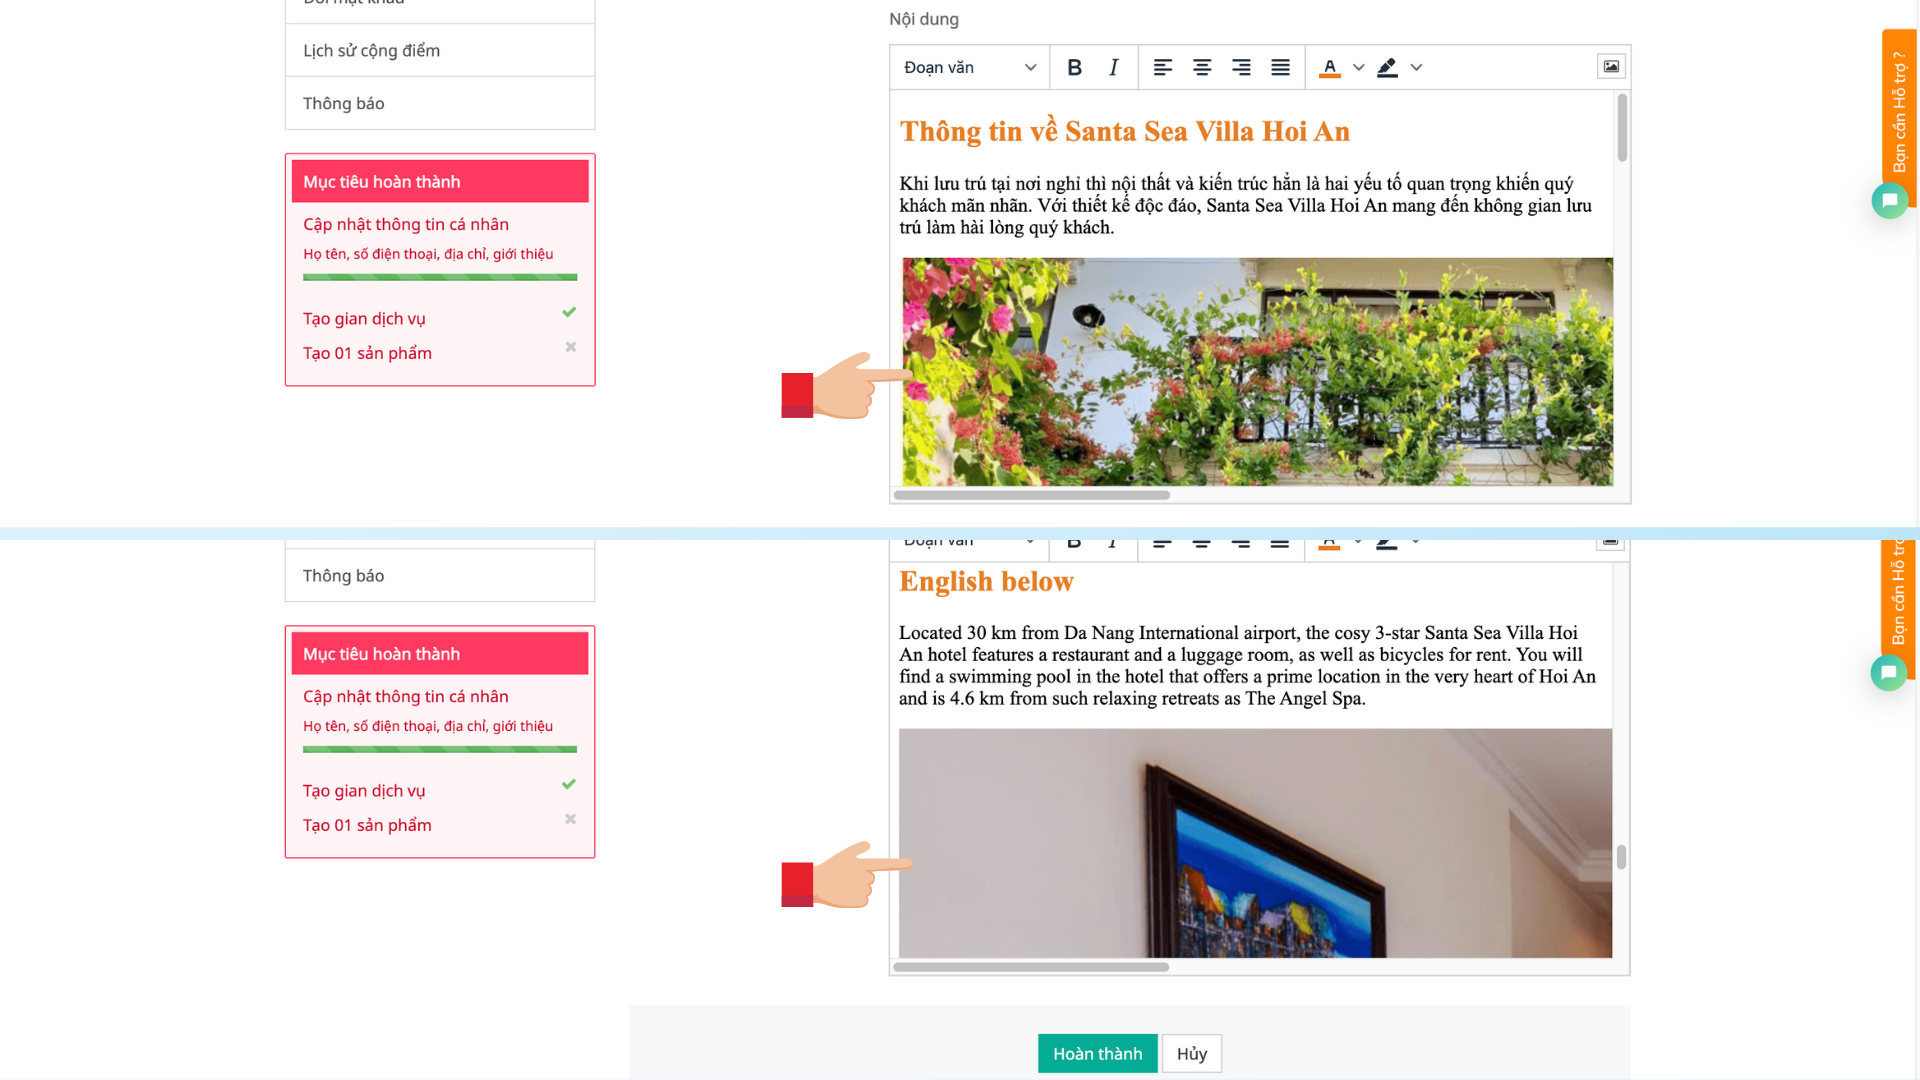Apply orange font color in top editor

1329,67
